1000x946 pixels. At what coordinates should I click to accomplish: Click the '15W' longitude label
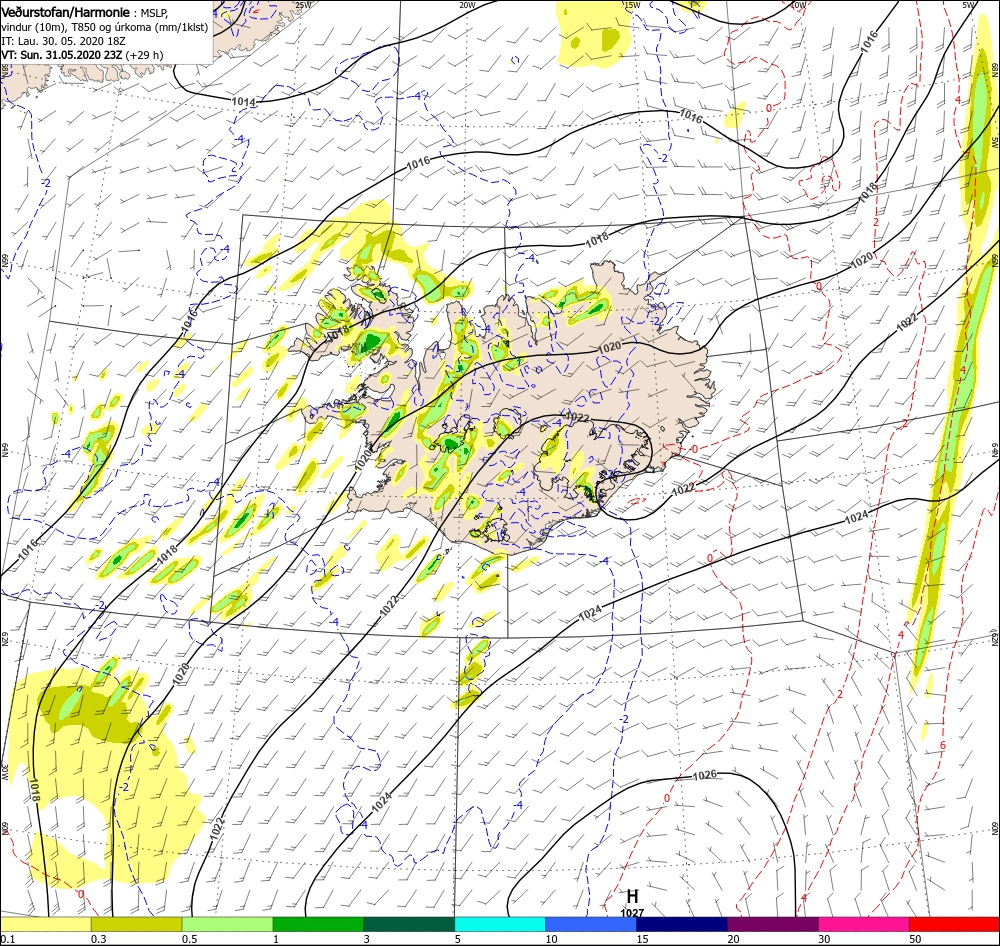pos(632,4)
